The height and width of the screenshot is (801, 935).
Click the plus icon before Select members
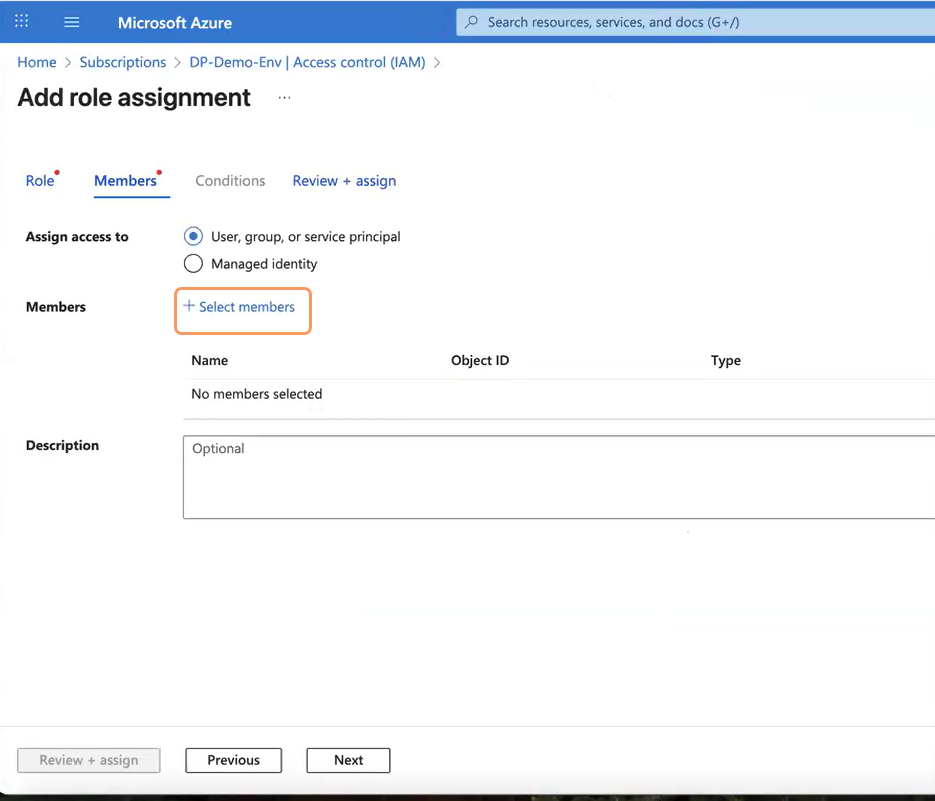(188, 306)
